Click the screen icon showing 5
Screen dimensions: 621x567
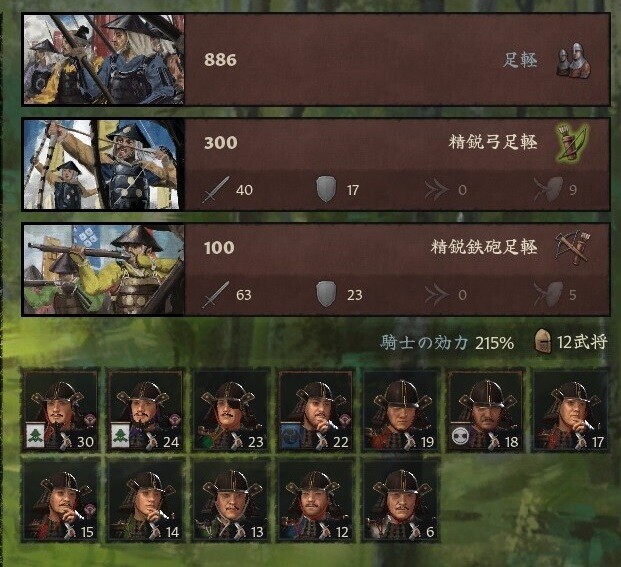(550, 294)
